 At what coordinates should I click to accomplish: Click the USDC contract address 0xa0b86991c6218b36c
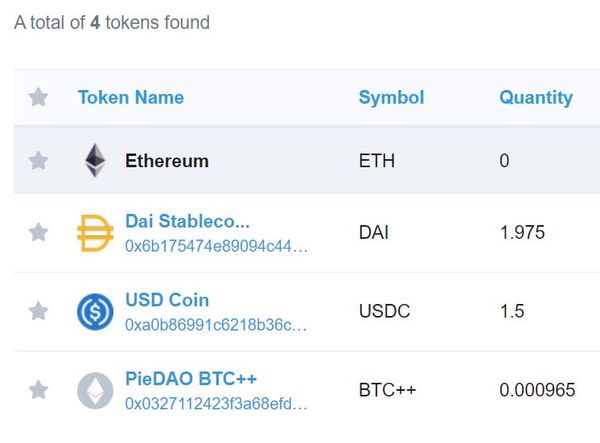pos(216,325)
